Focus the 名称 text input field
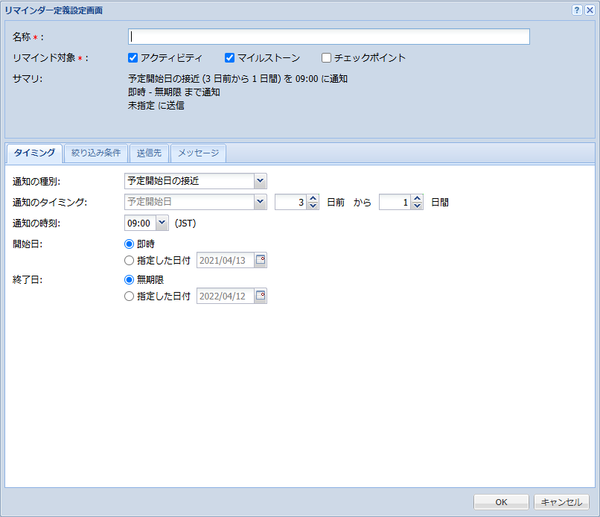Image resolution: width=600 pixels, height=517 pixels. pos(329,37)
